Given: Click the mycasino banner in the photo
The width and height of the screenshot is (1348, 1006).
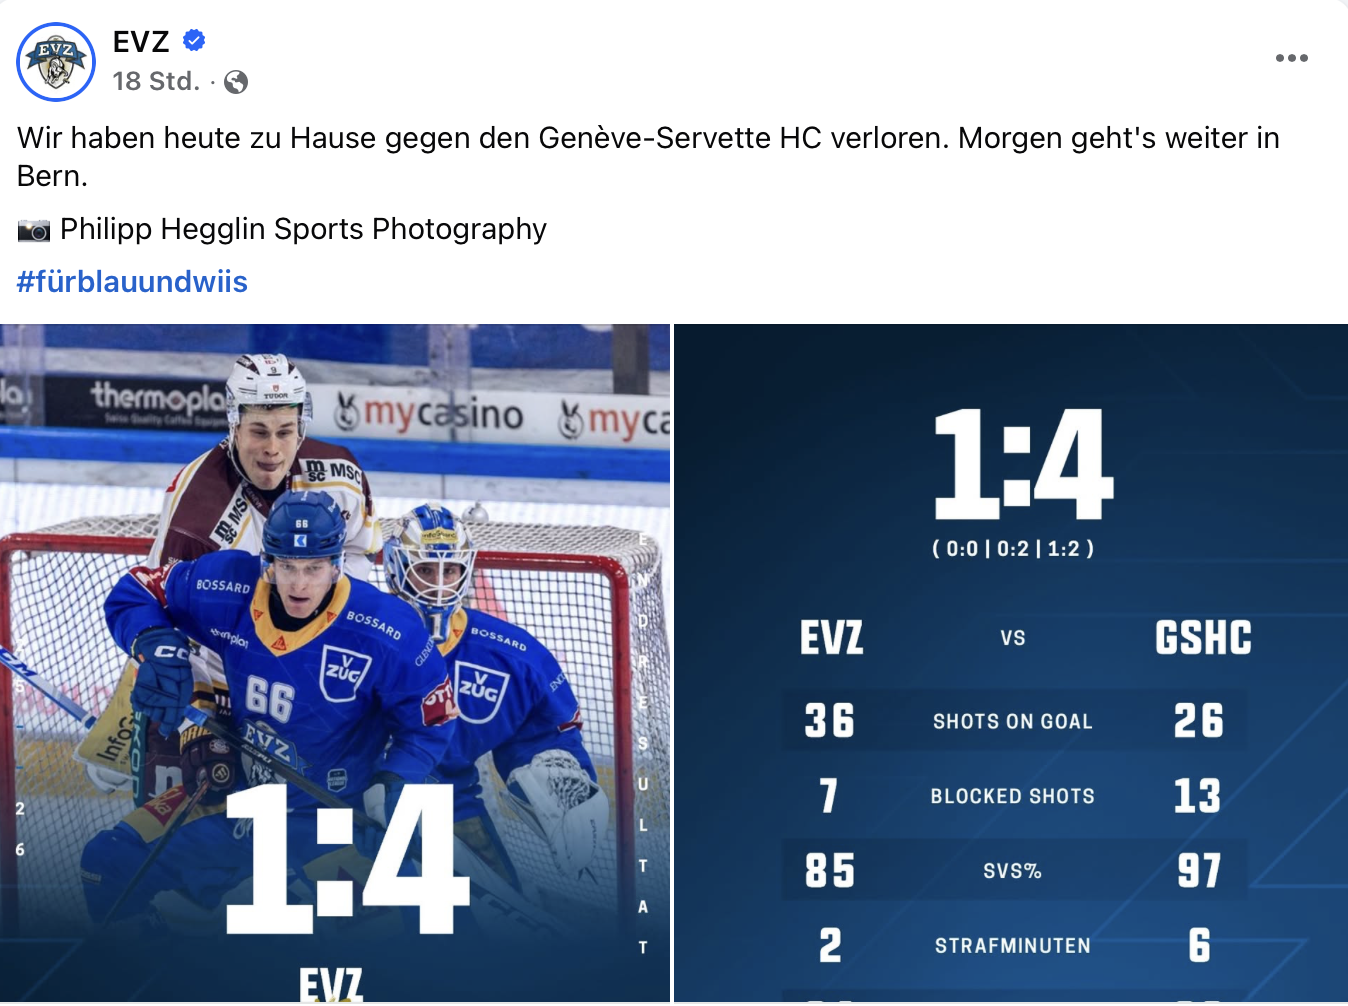Looking at the screenshot, I should [x=430, y=414].
